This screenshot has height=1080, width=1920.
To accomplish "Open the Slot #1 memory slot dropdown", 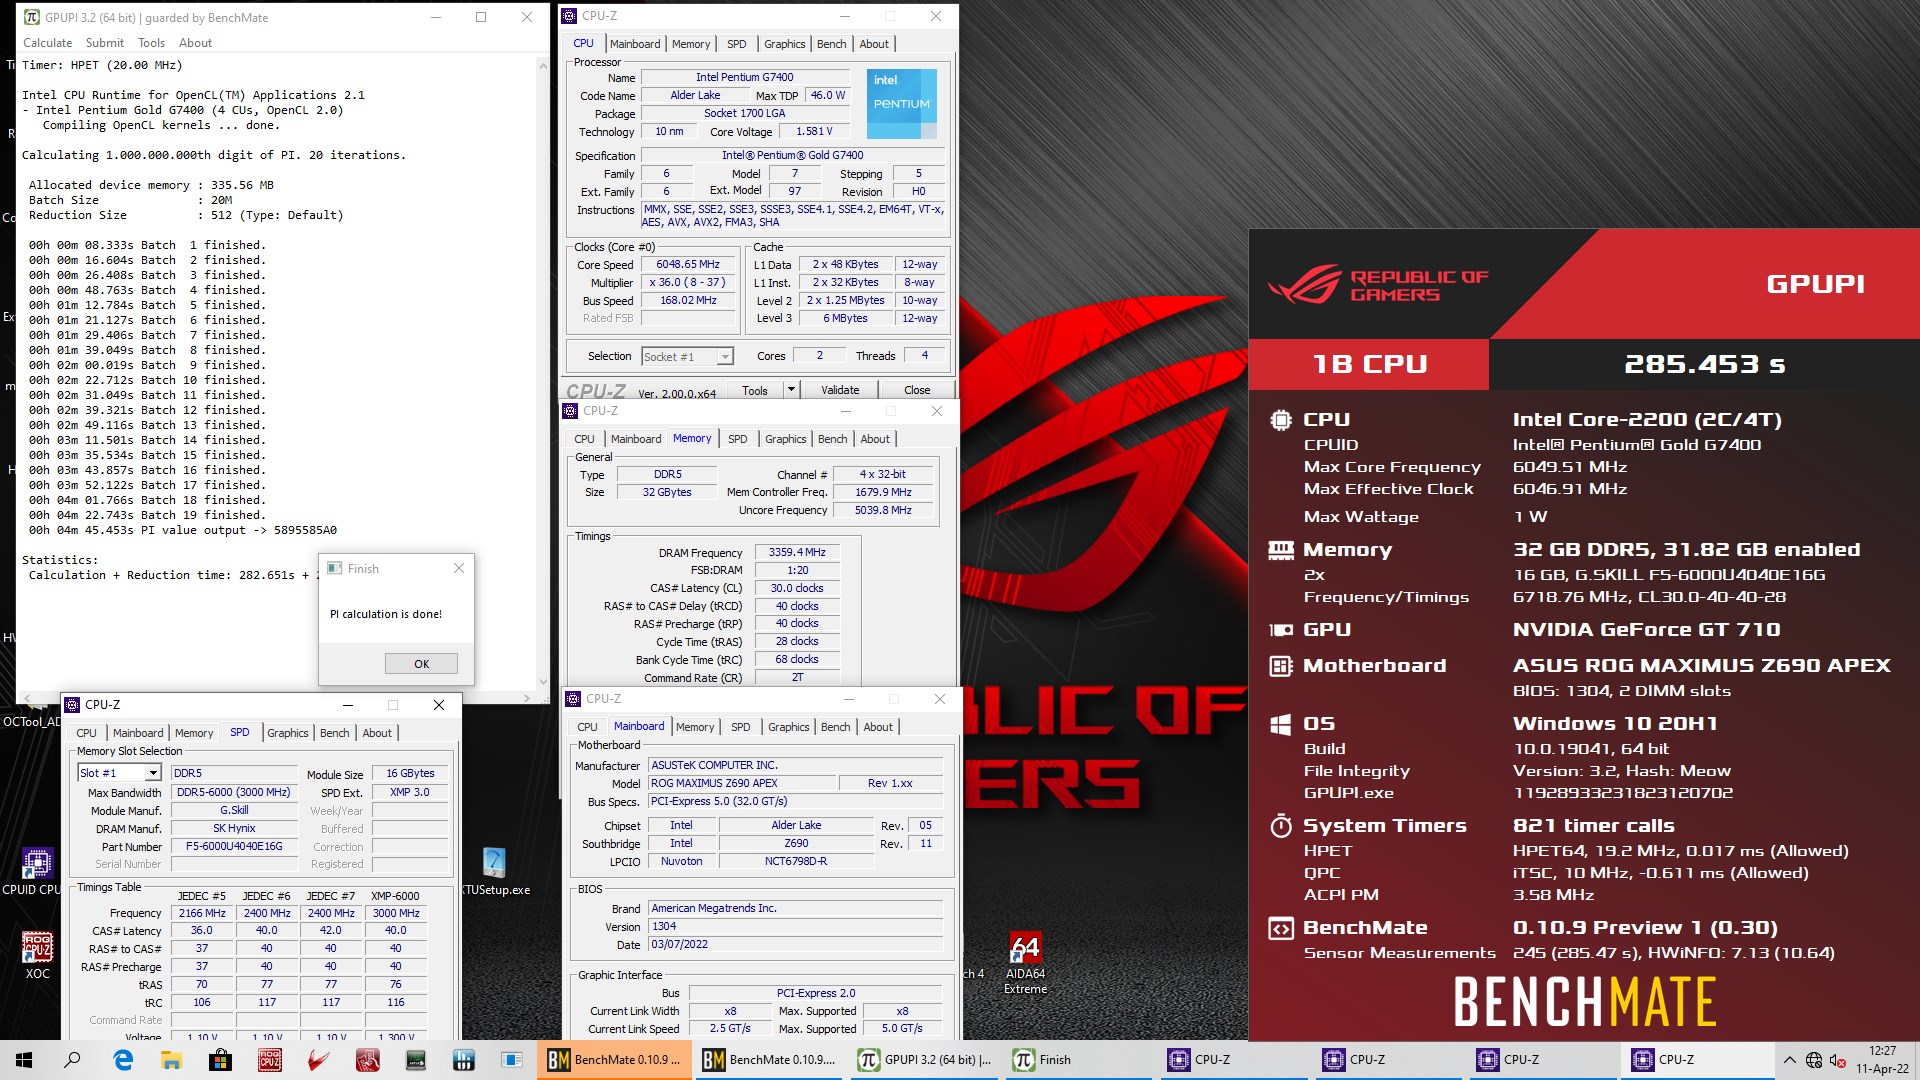I will click(x=119, y=773).
